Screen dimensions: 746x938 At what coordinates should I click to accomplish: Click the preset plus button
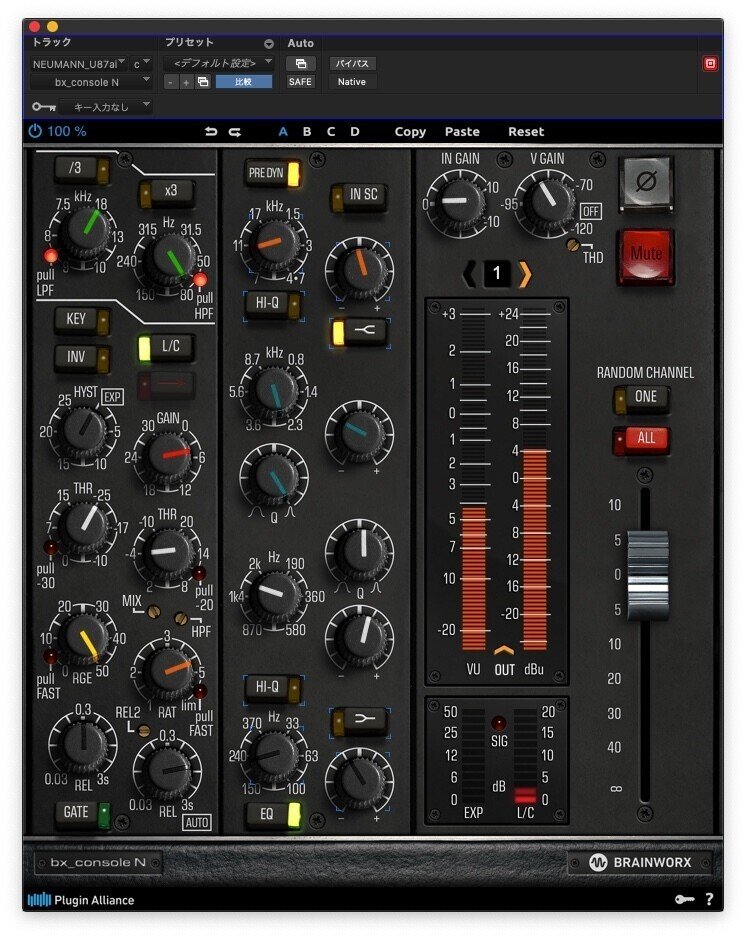click(186, 82)
